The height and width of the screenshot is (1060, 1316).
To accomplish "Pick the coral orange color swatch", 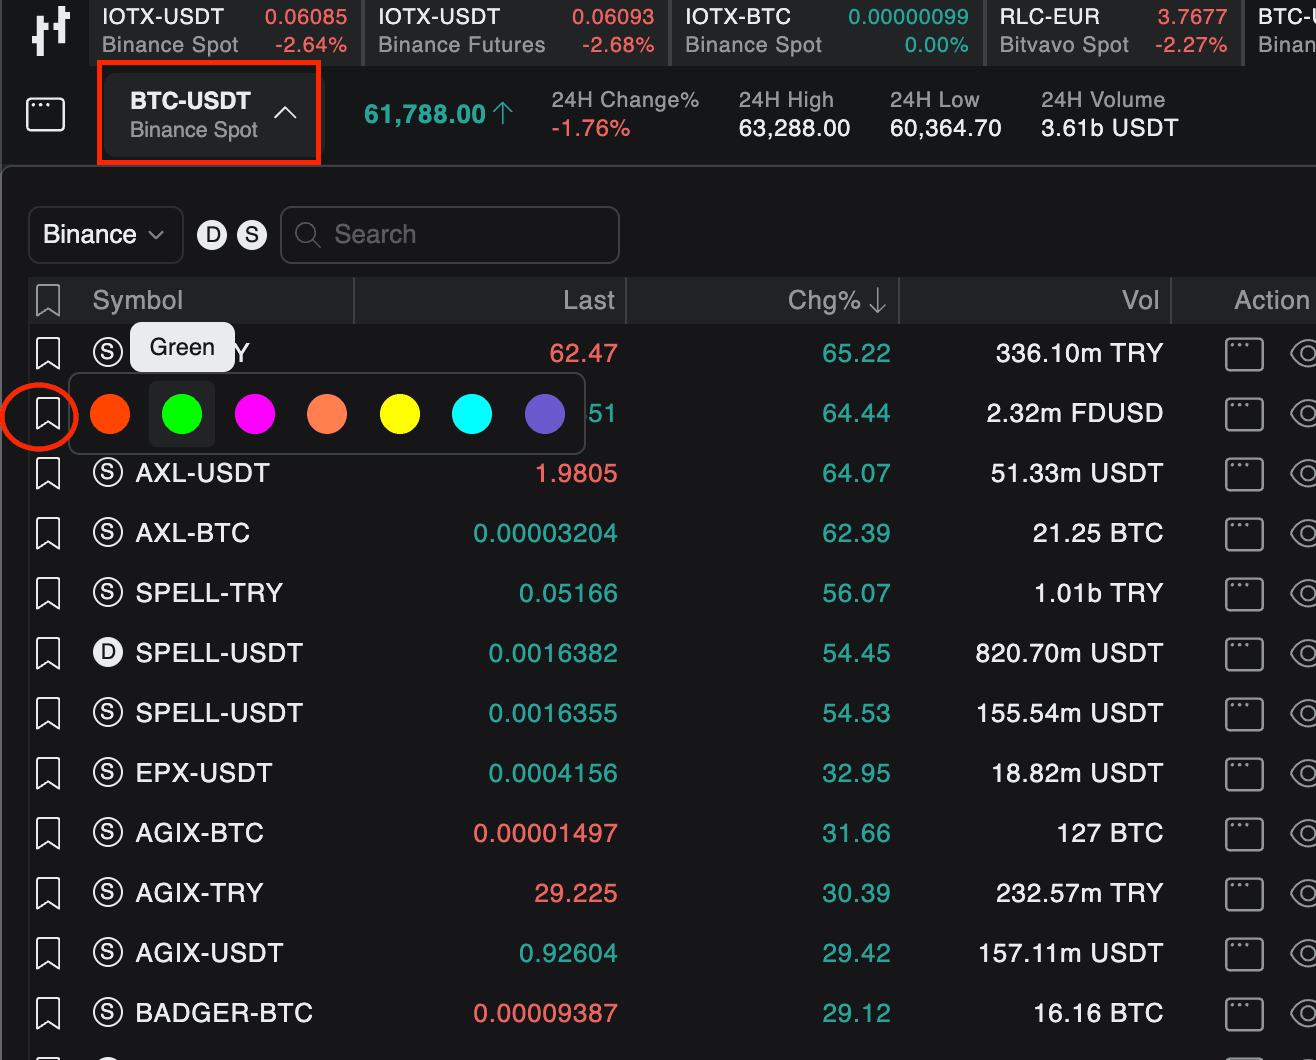I will tap(327, 414).
